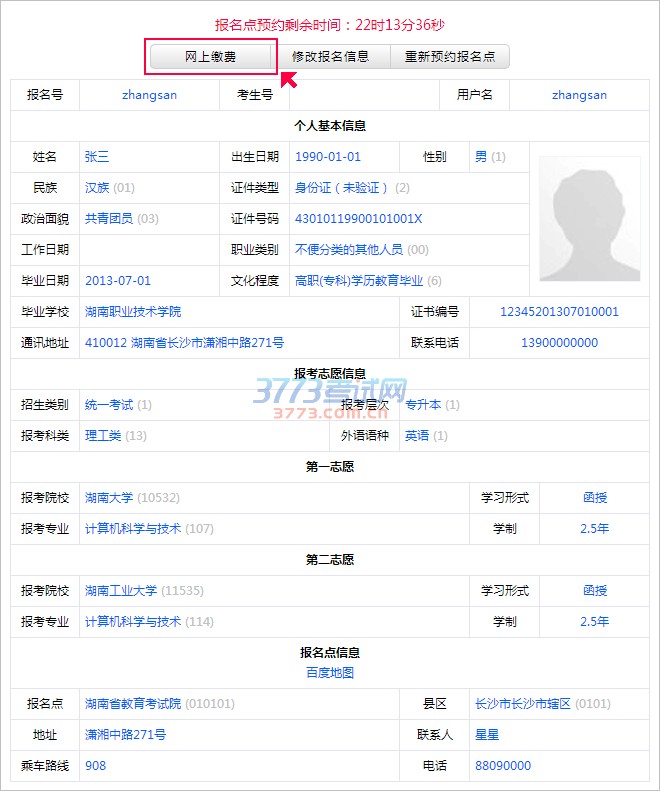Viewport: 660px width, 791px height.
Task: Click second-choice school 湖南工业大学
Action: pyautogui.click(x=121, y=591)
